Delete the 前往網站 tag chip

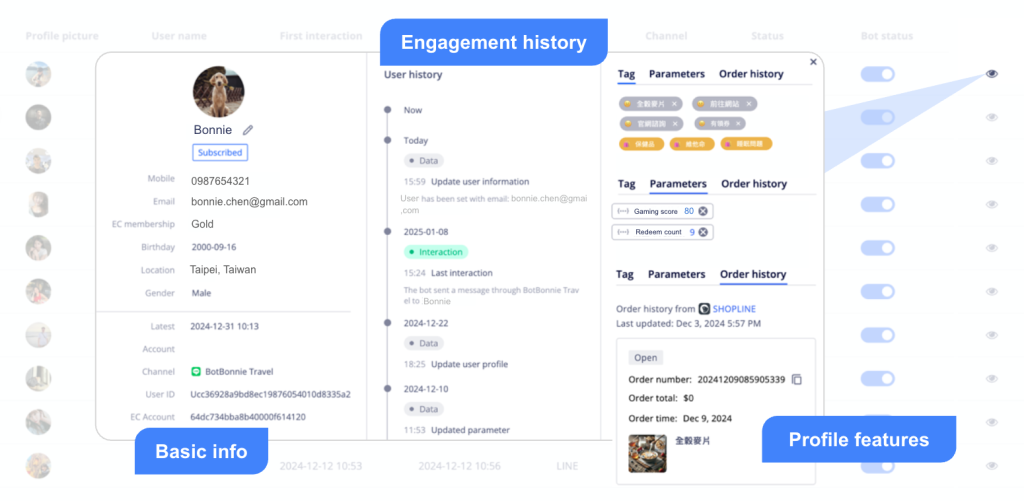tap(748, 104)
